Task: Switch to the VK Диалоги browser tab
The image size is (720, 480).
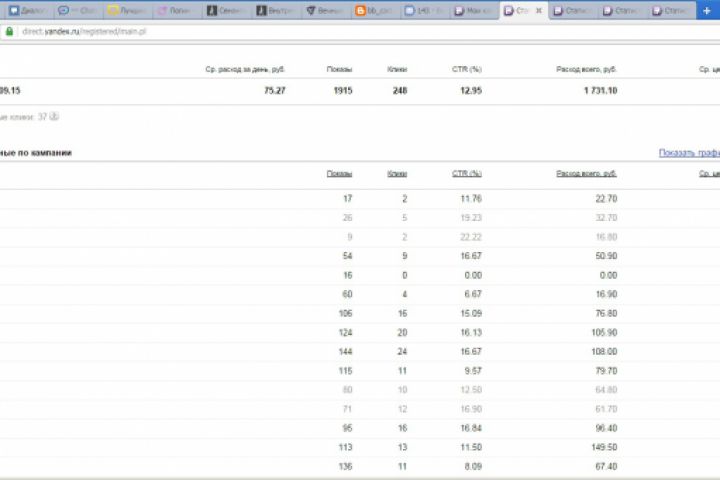Action: tap(28, 11)
